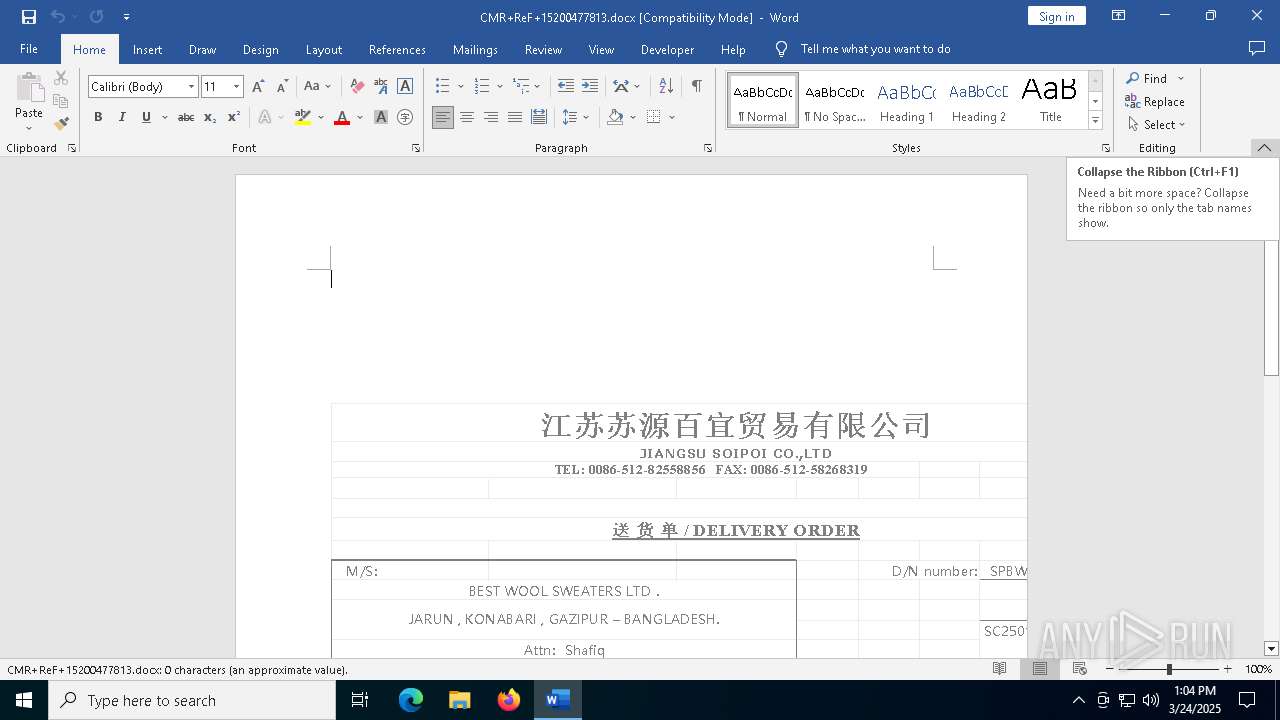Switch to the Insert tab
This screenshot has height=720, width=1280.
click(147, 49)
